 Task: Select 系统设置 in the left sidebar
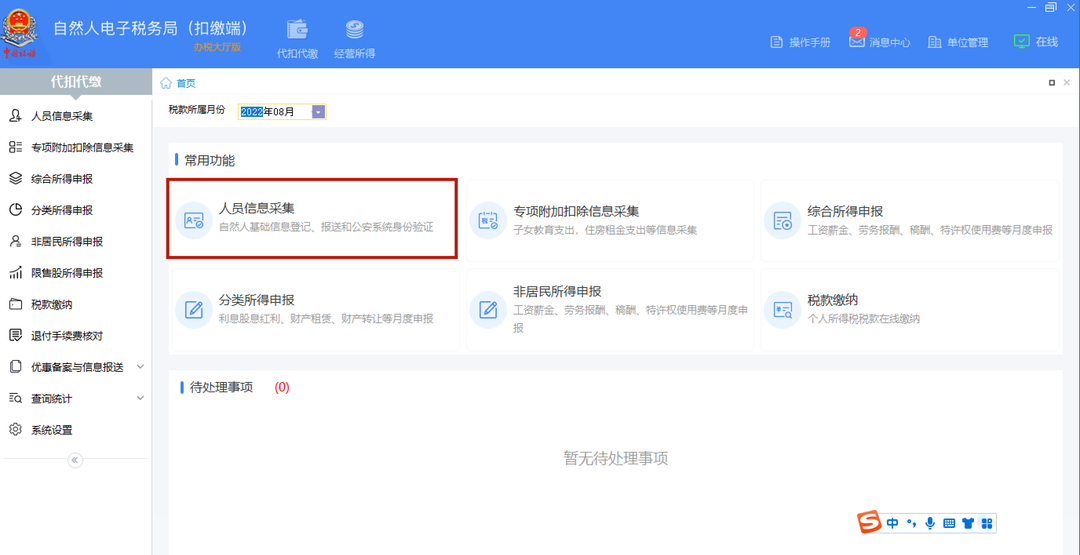click(52, 430)
